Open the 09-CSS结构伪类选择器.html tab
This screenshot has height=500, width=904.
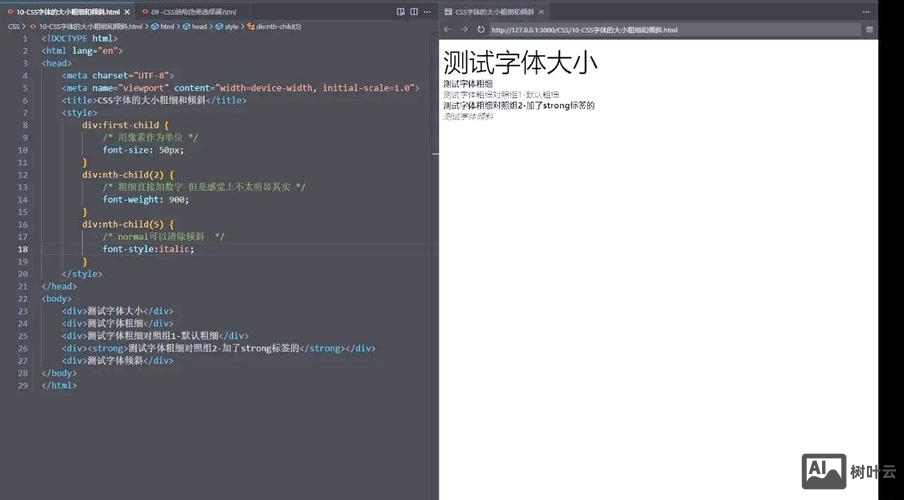tap(194, 12)
